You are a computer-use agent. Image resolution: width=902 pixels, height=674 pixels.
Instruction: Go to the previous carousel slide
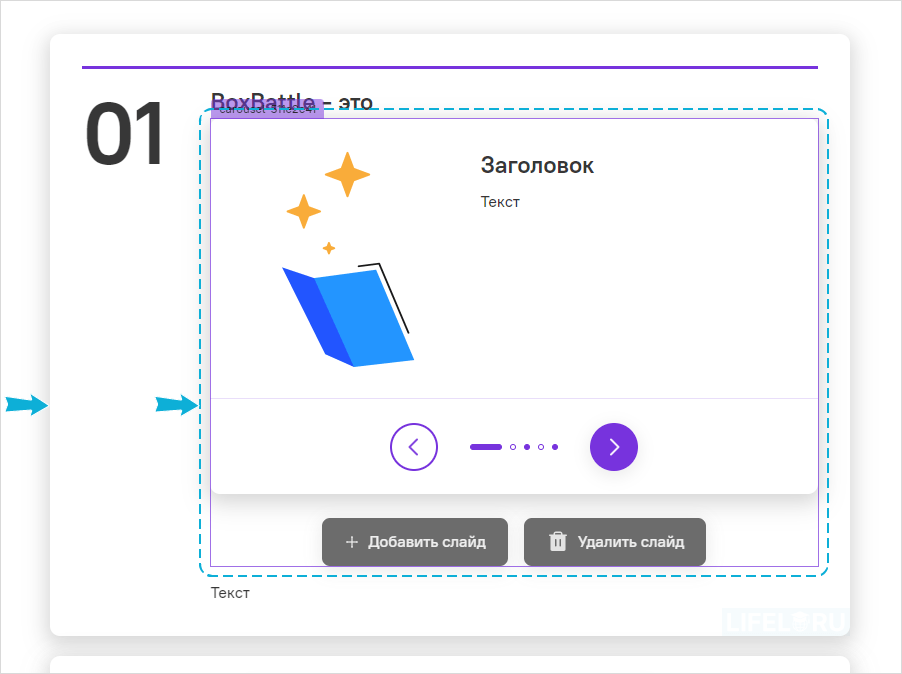click(x=414, y=447)
